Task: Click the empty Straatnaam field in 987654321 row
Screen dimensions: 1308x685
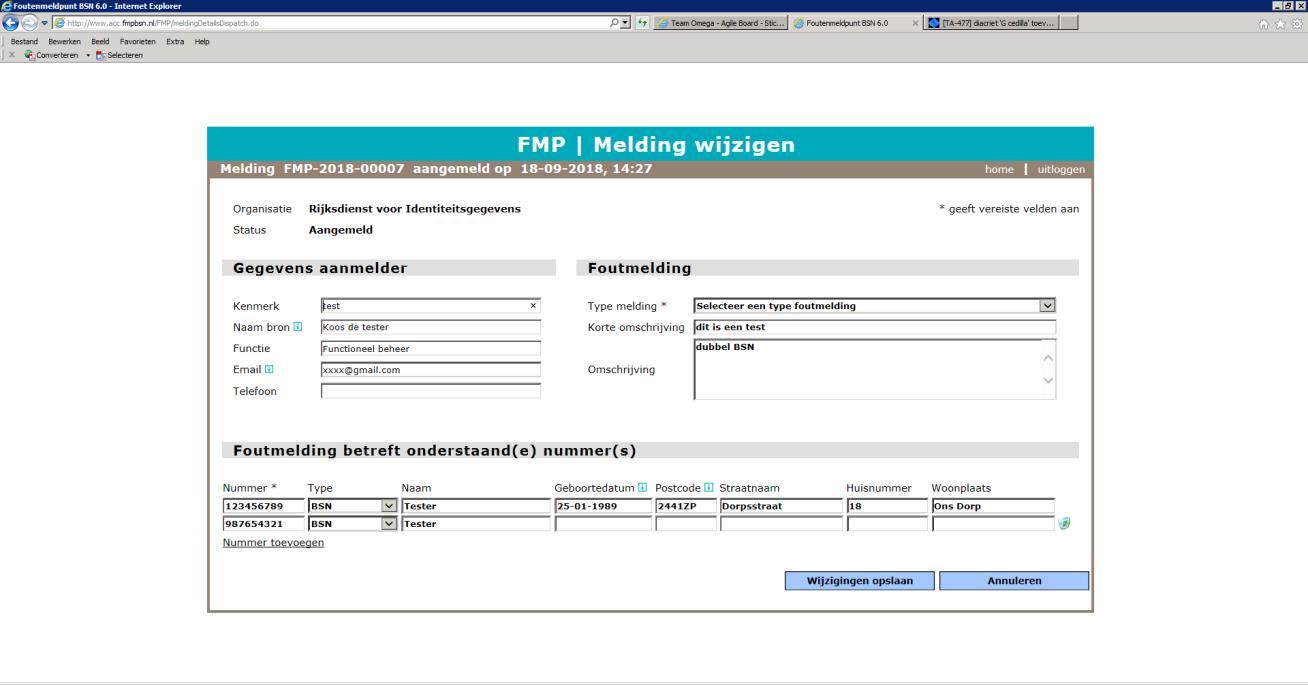Action: coord(781,524)
